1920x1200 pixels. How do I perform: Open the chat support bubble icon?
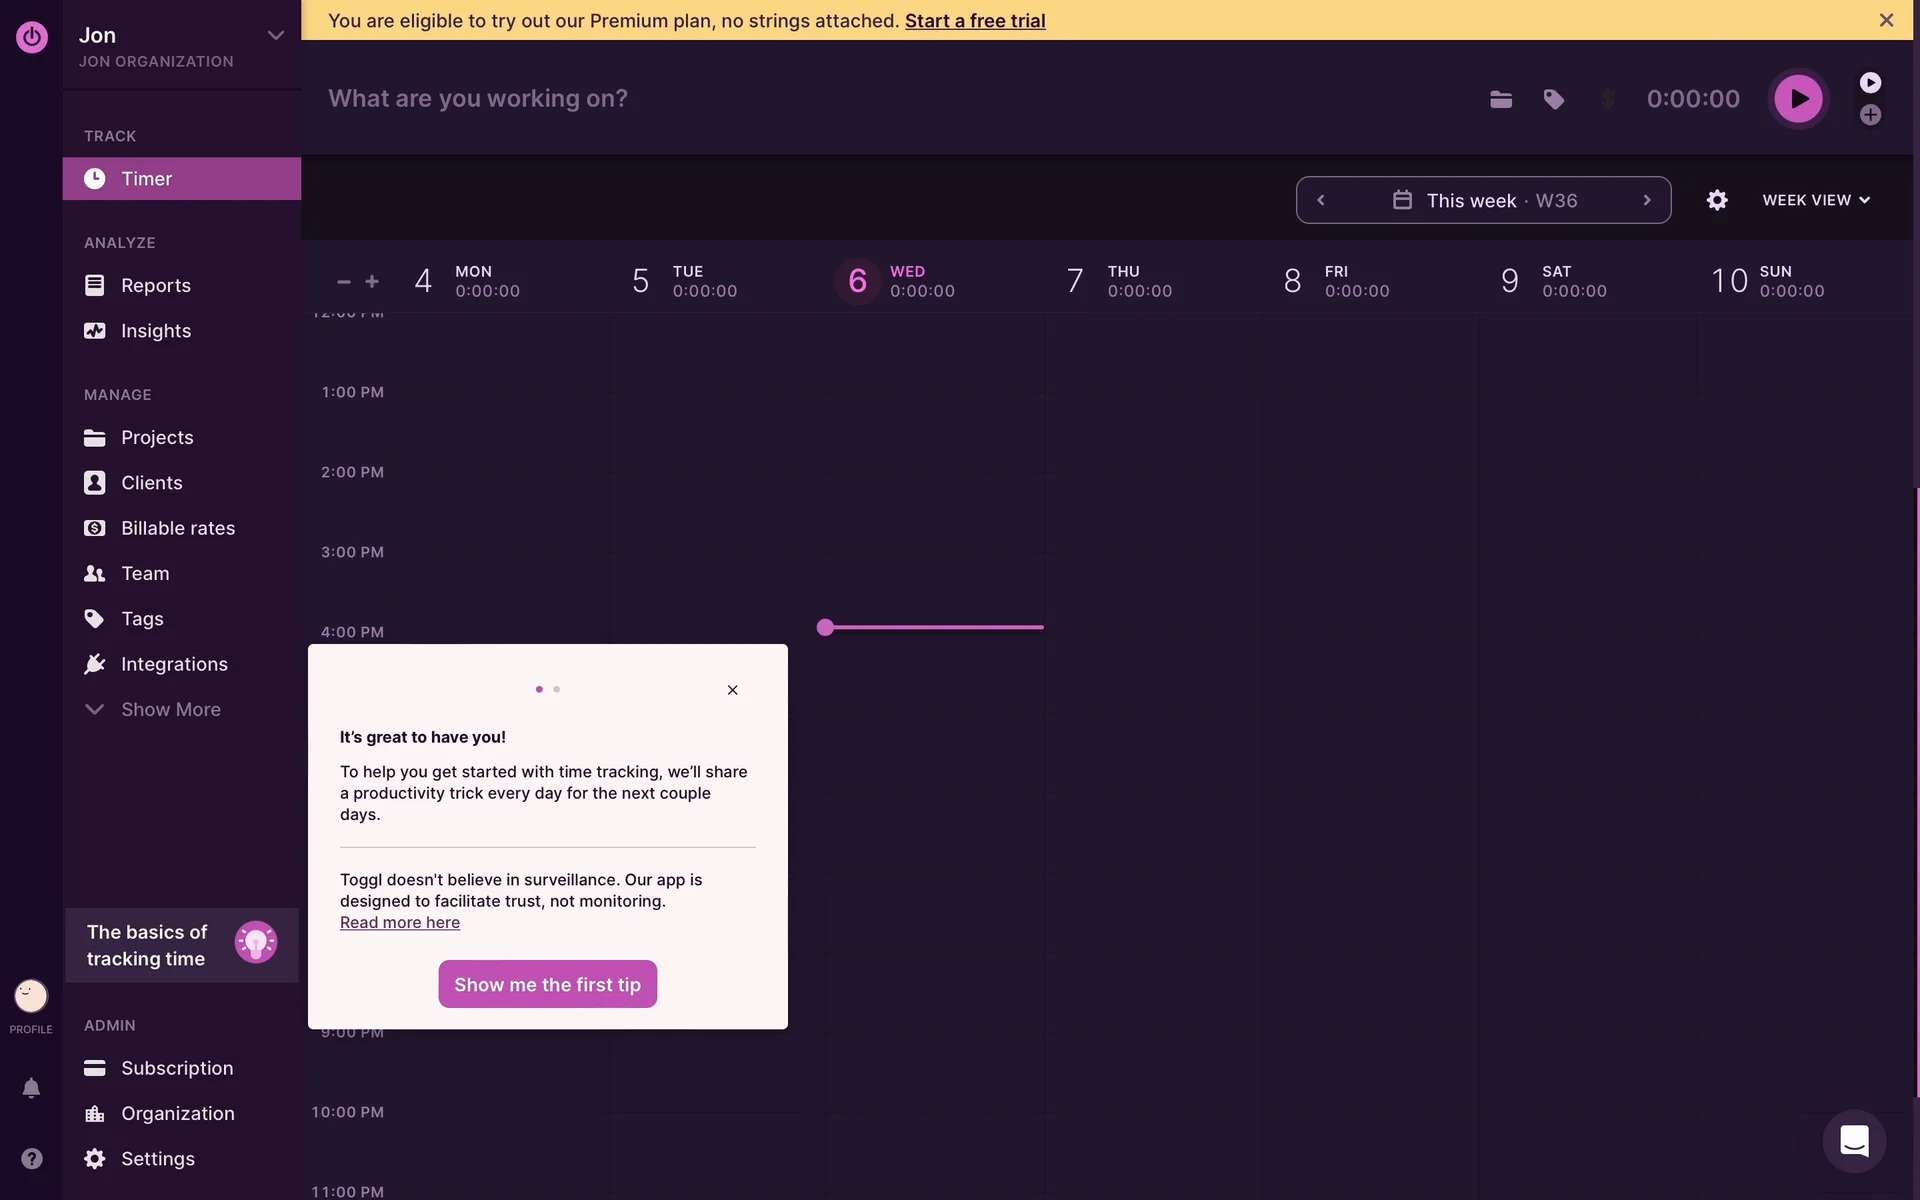(1854, 1141)
